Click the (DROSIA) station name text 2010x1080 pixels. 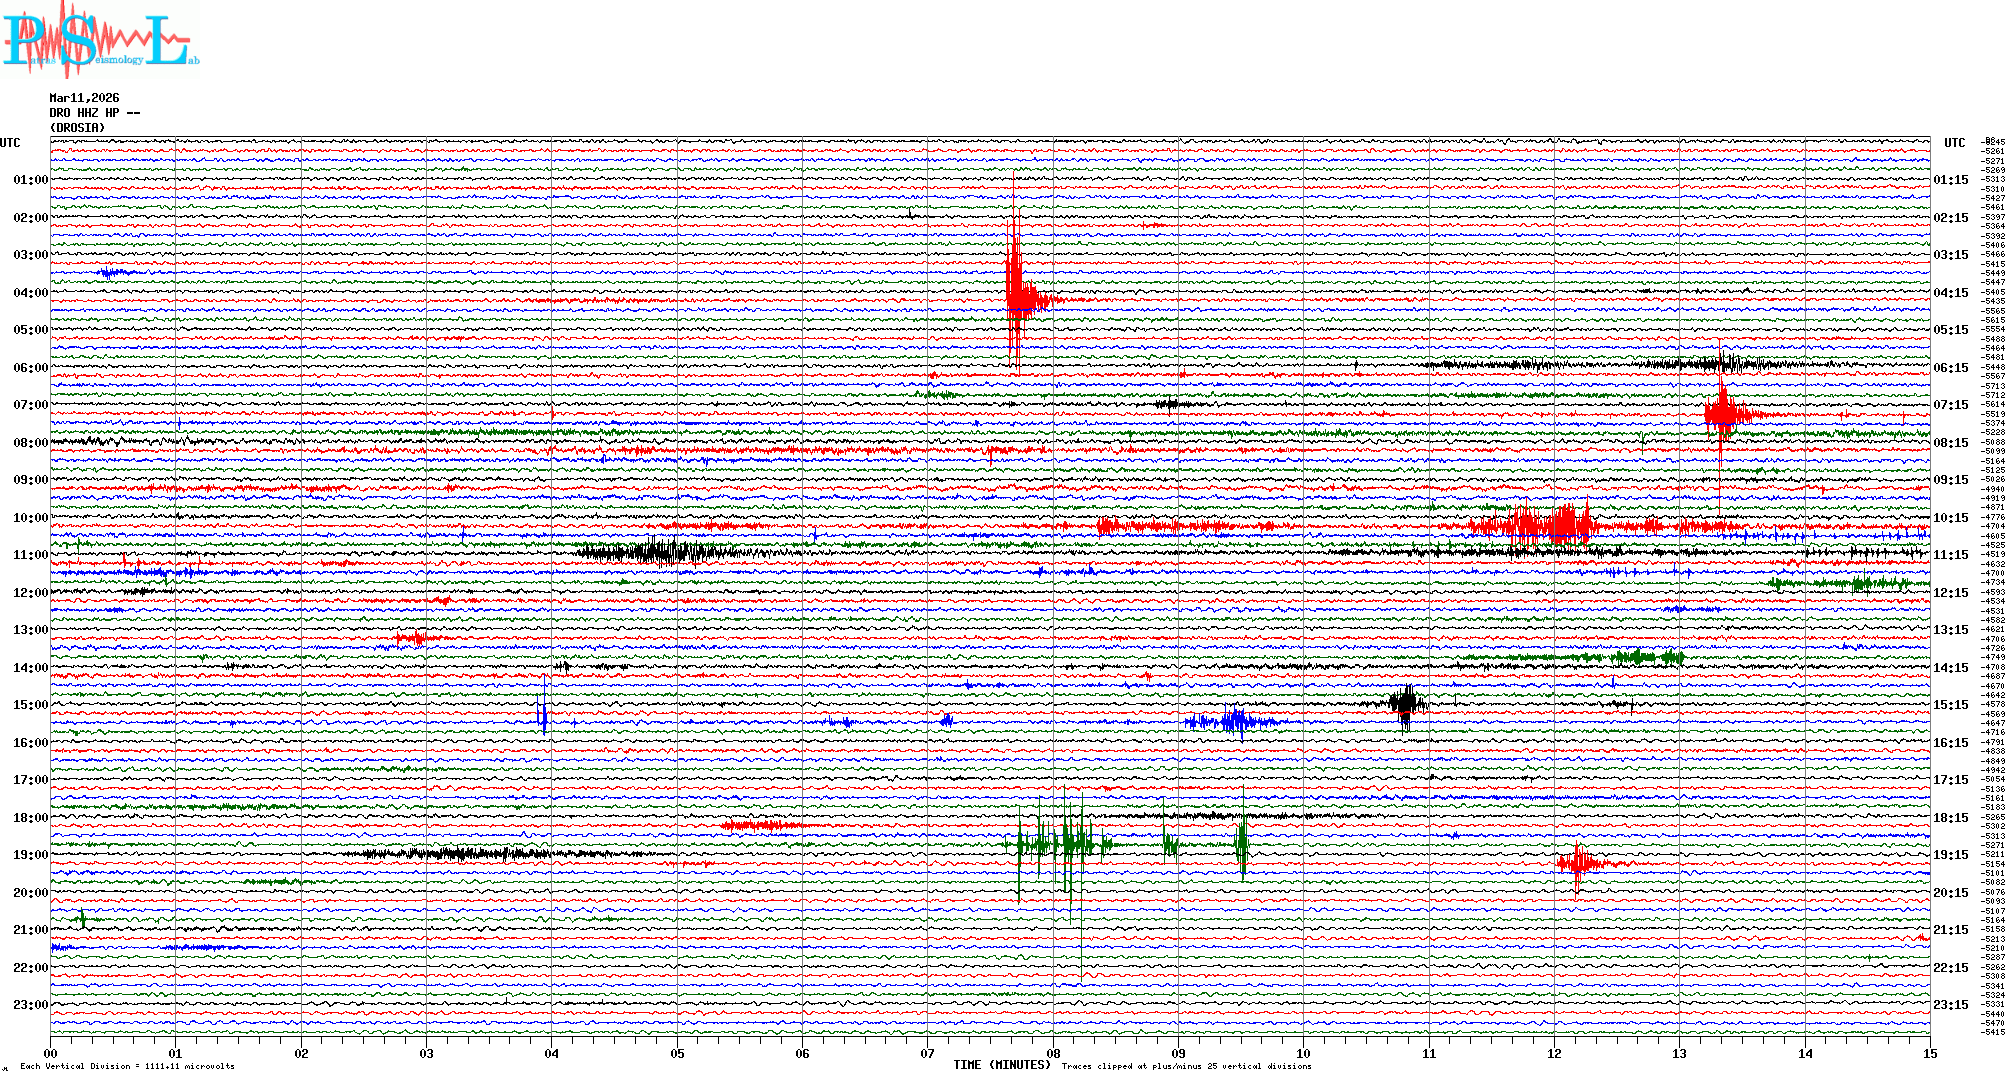tap(77, 128)
